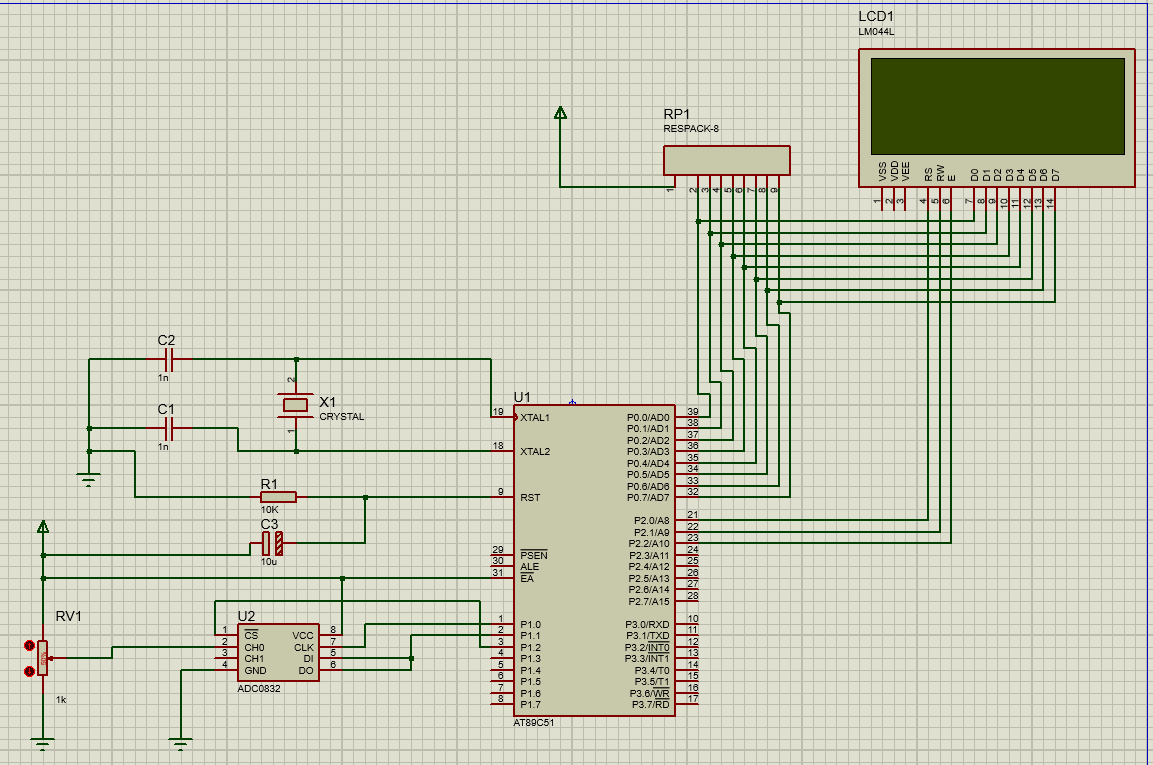1153x765 pixels.
Task: Select the C3 electrolytic capacitor symbol
Action: [x=272, y=543]
